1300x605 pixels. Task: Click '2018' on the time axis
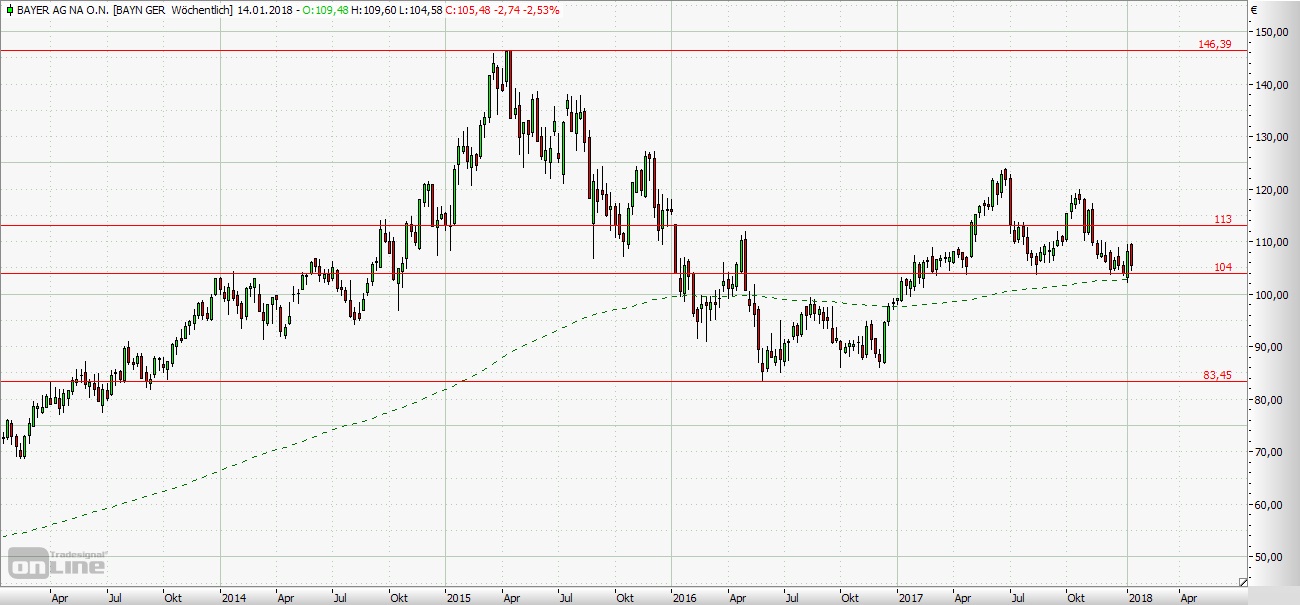[1140, 598]
